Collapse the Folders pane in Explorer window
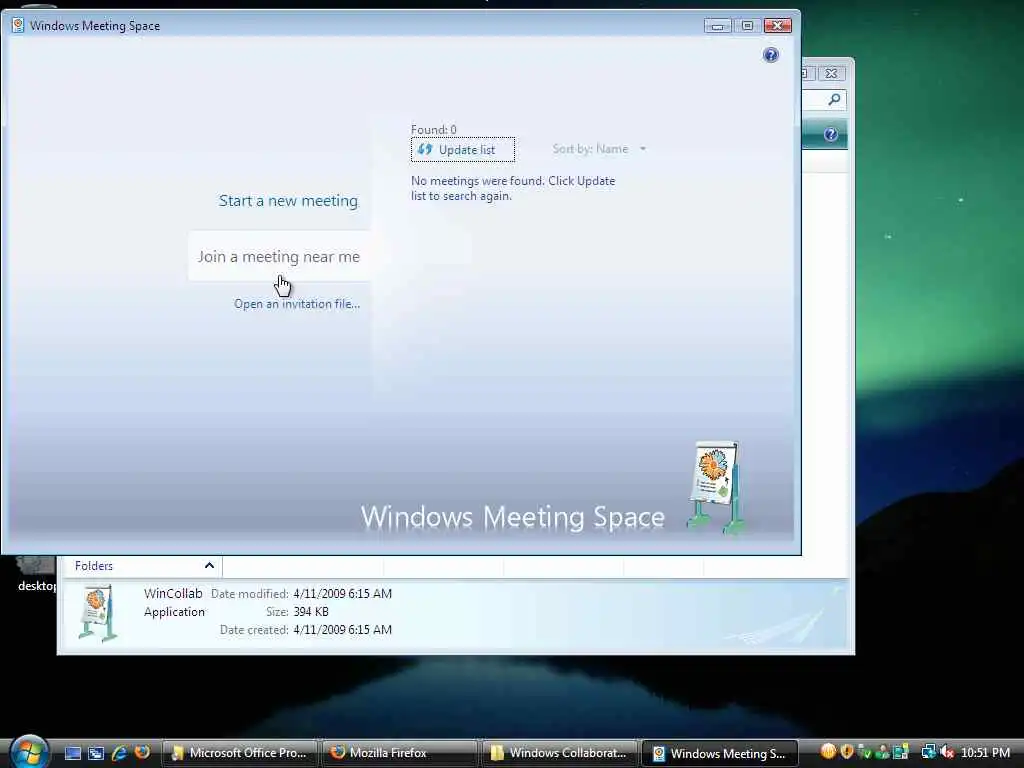The image size is (1024, 768). click(209, 566)
